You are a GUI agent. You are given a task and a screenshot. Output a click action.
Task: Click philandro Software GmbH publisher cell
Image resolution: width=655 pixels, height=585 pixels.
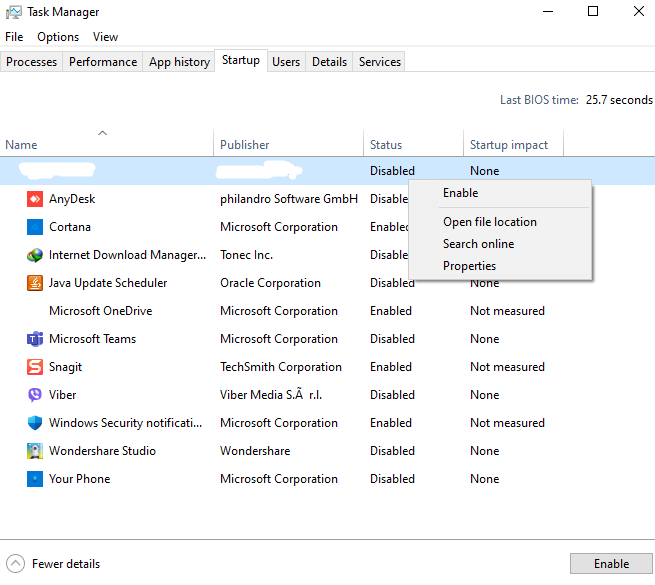pyautogui.click(x=289, y=199)
